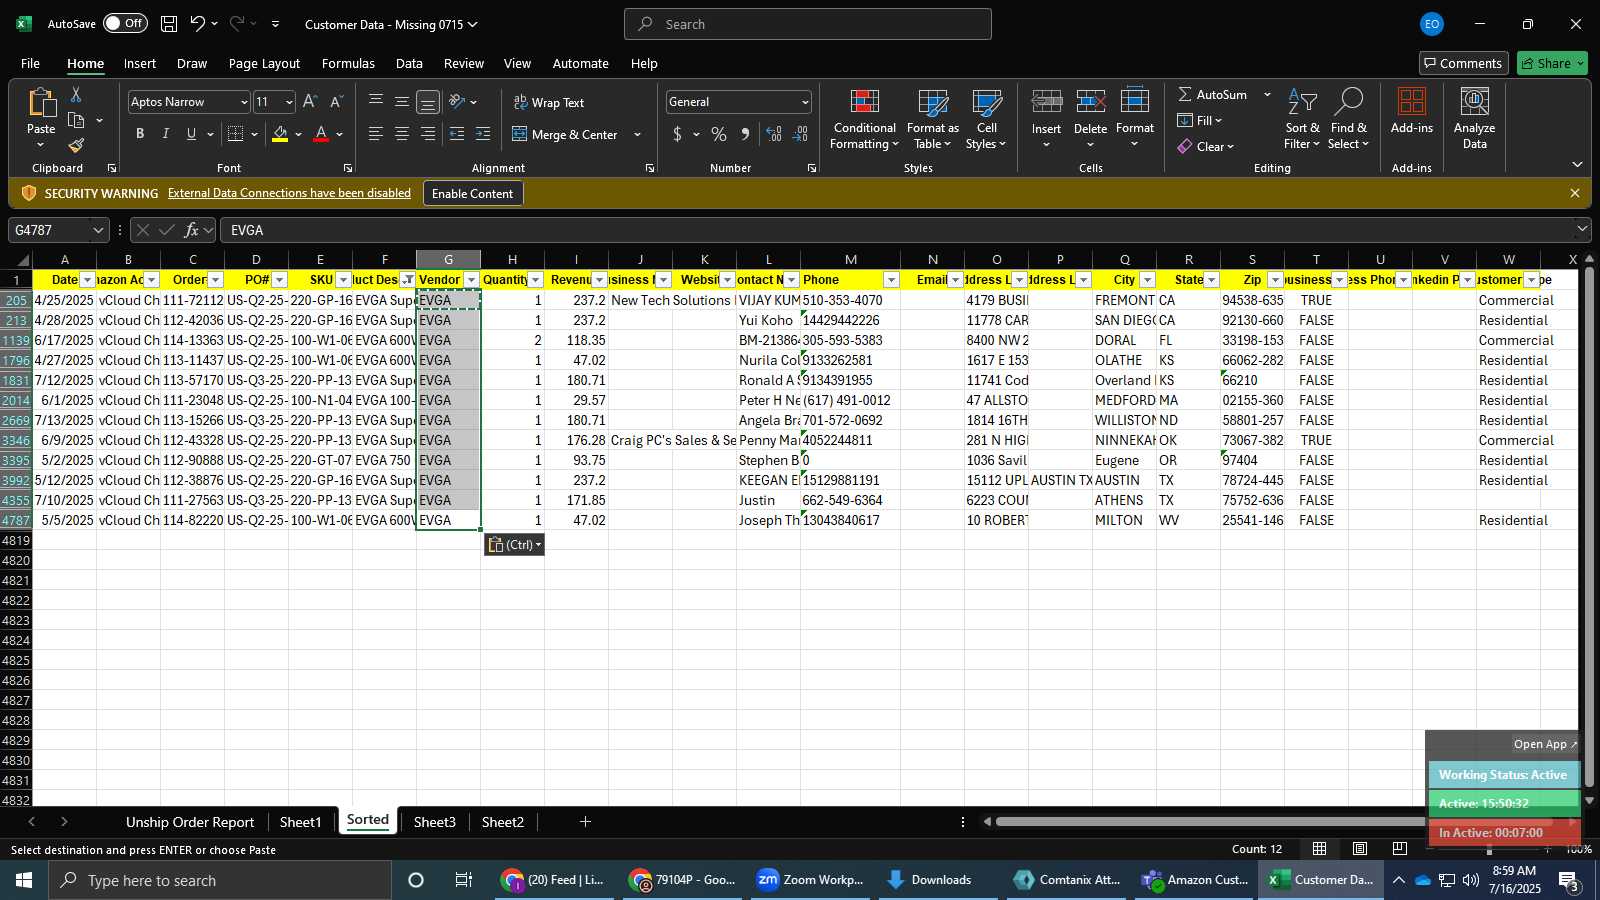The height and width of the screenshot is (900, 1600).
Task: Click the Search box in title bar
Action: point(808,24)
